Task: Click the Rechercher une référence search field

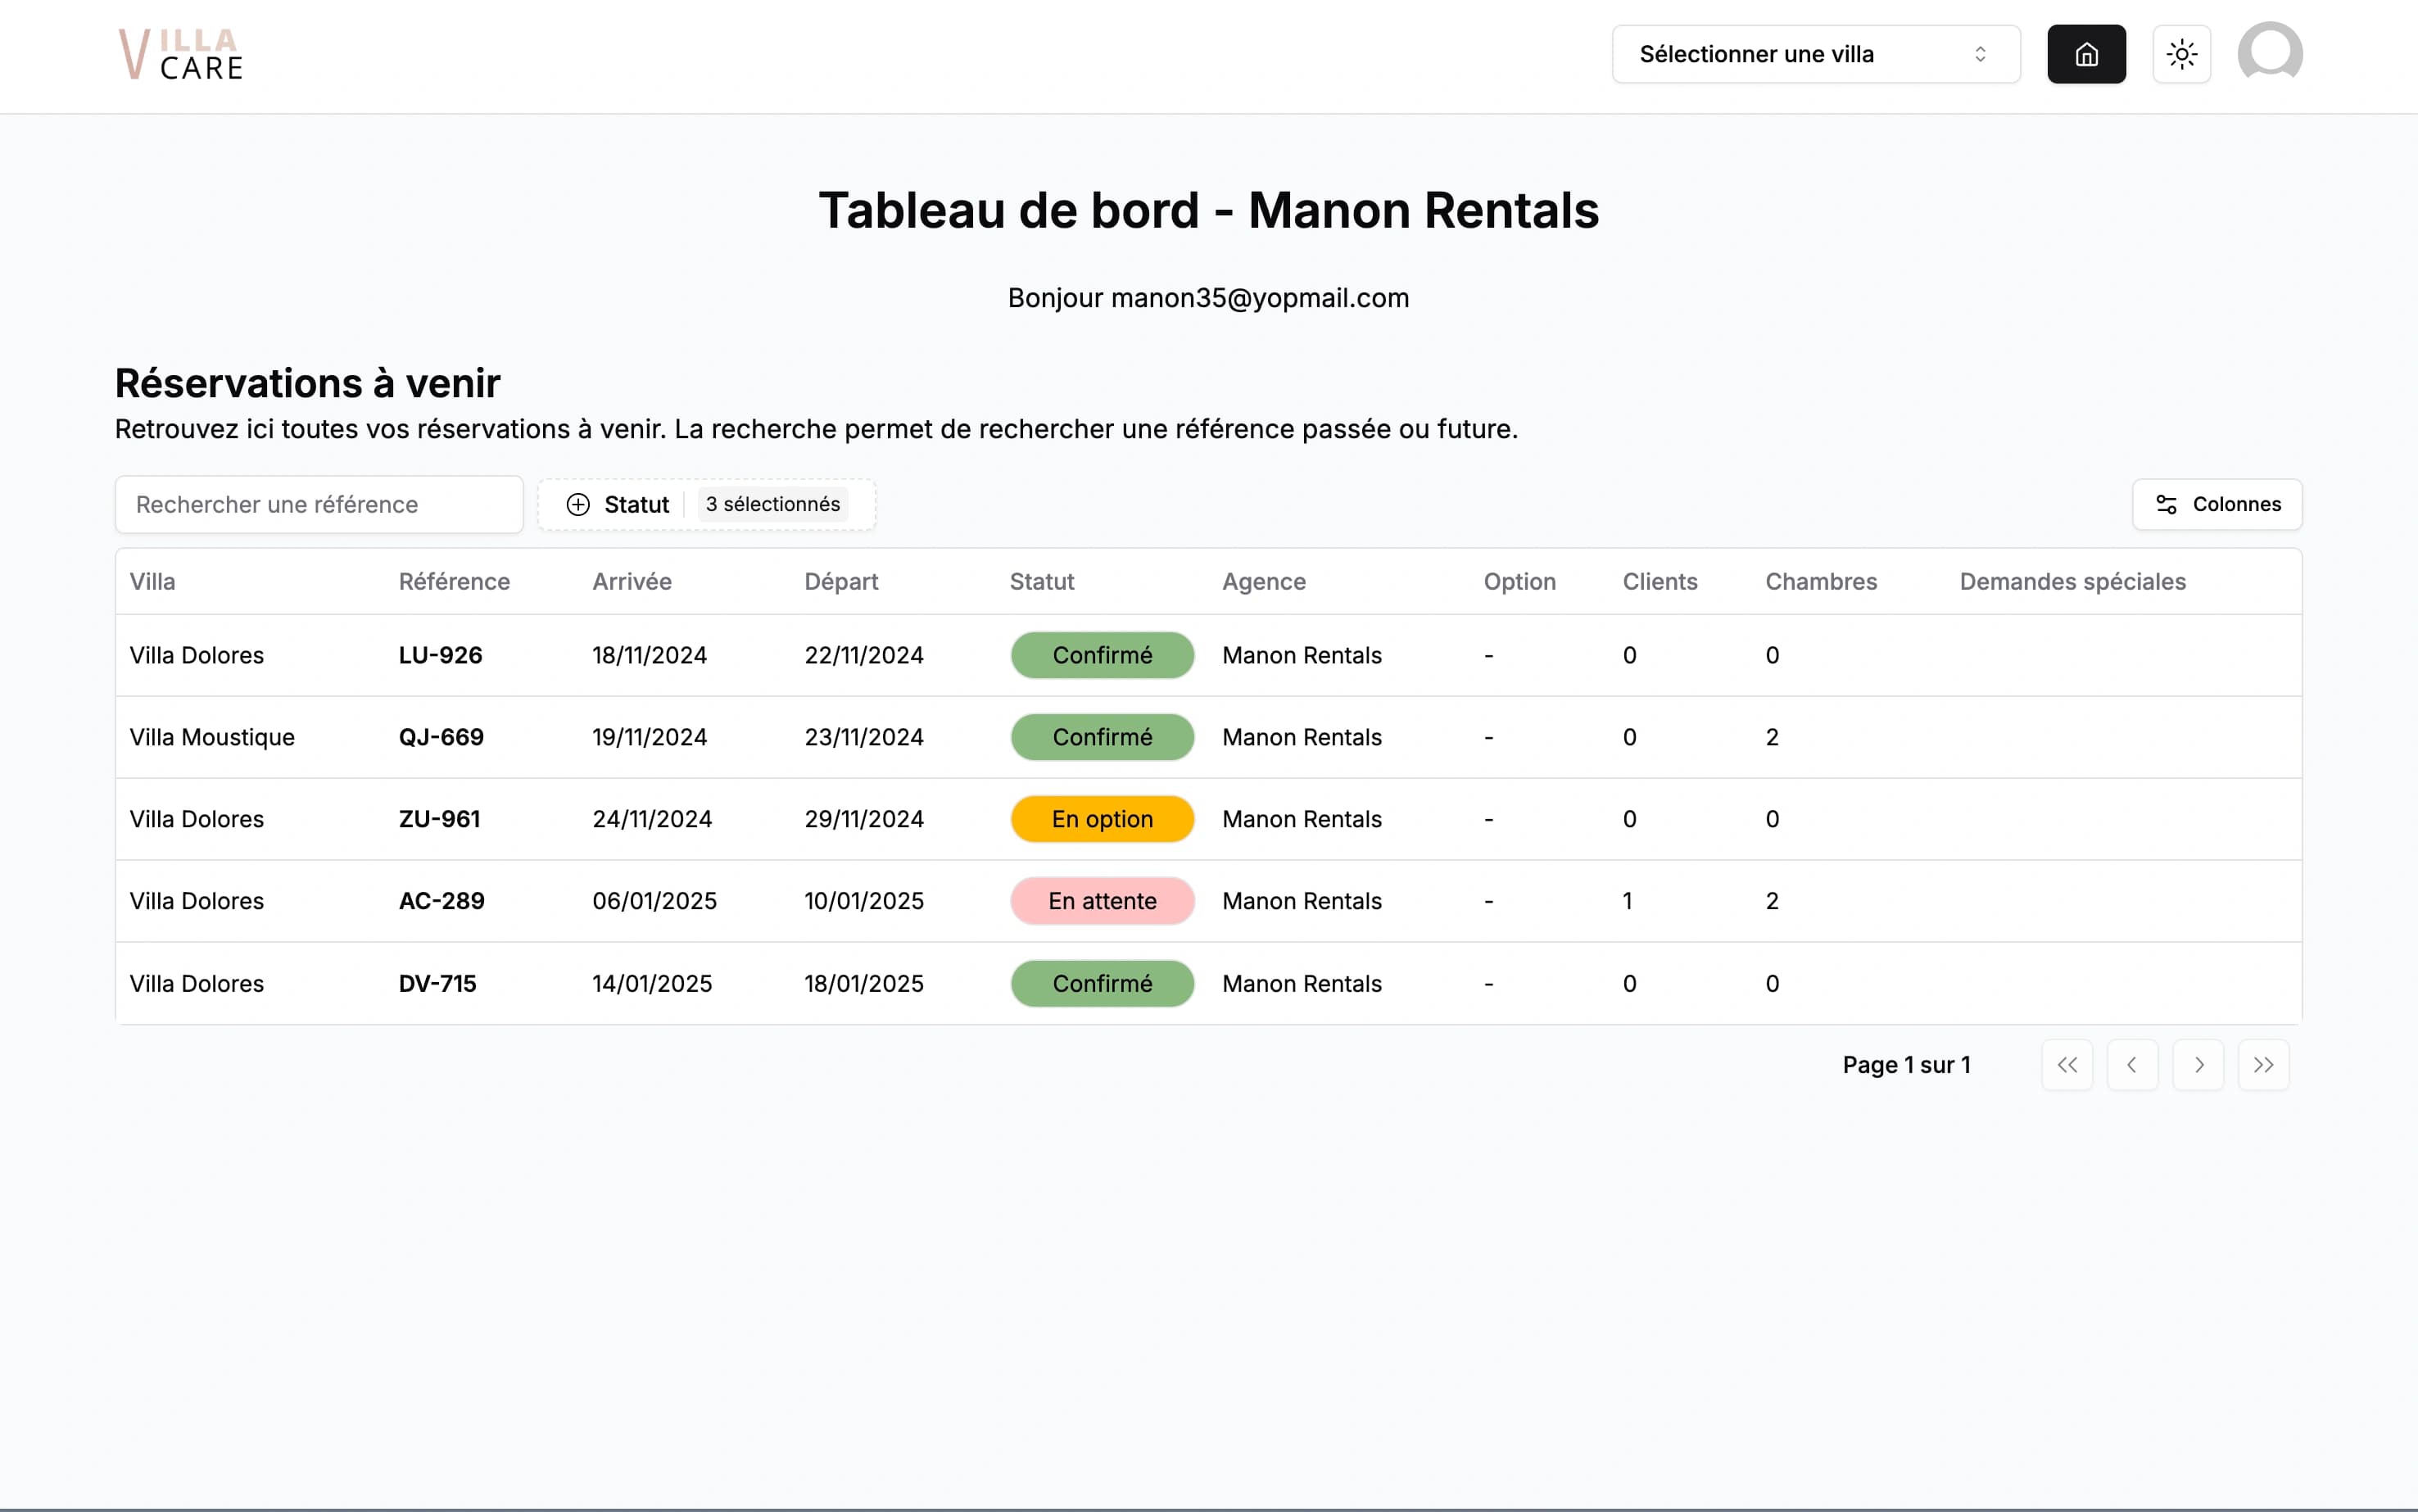Action: click(318, 504)
